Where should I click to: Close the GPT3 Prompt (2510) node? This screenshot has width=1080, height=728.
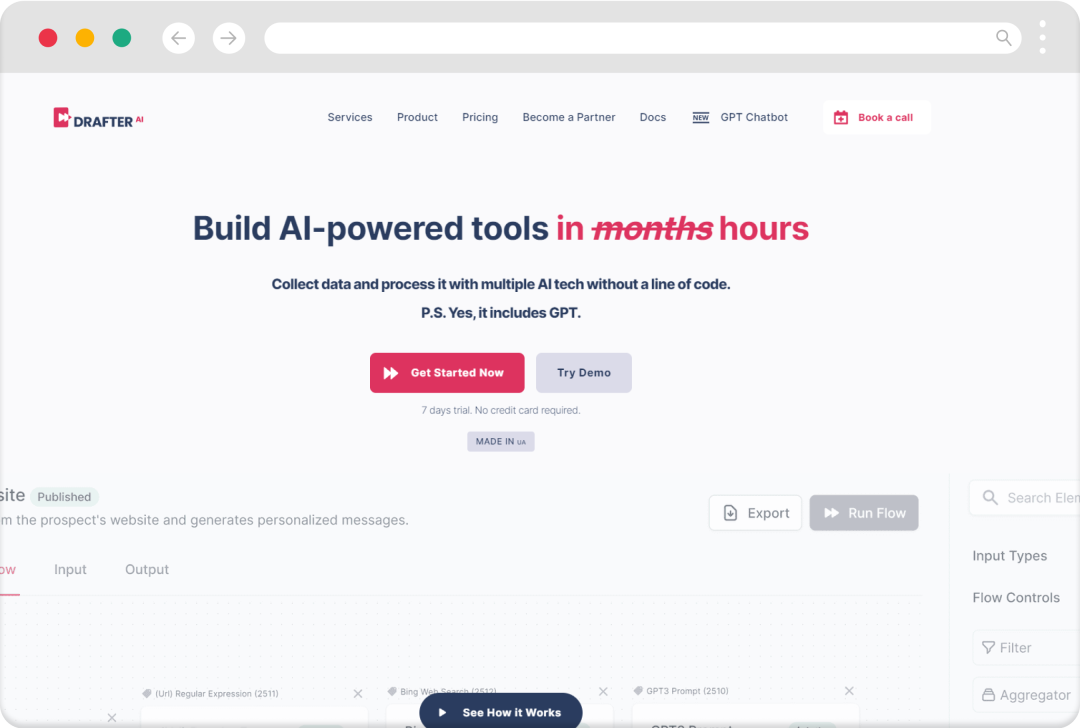coord(849,691)
